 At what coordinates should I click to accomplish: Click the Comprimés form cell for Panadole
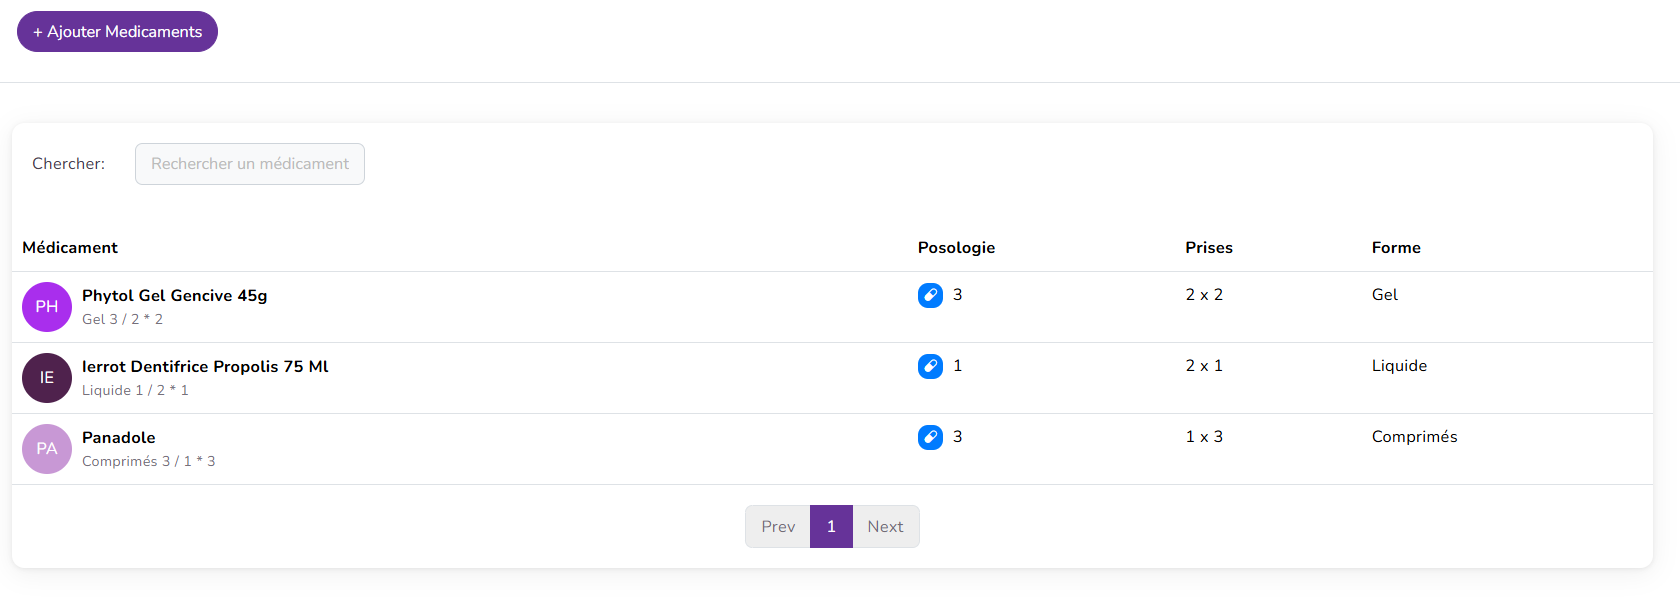pos(1414,437)
